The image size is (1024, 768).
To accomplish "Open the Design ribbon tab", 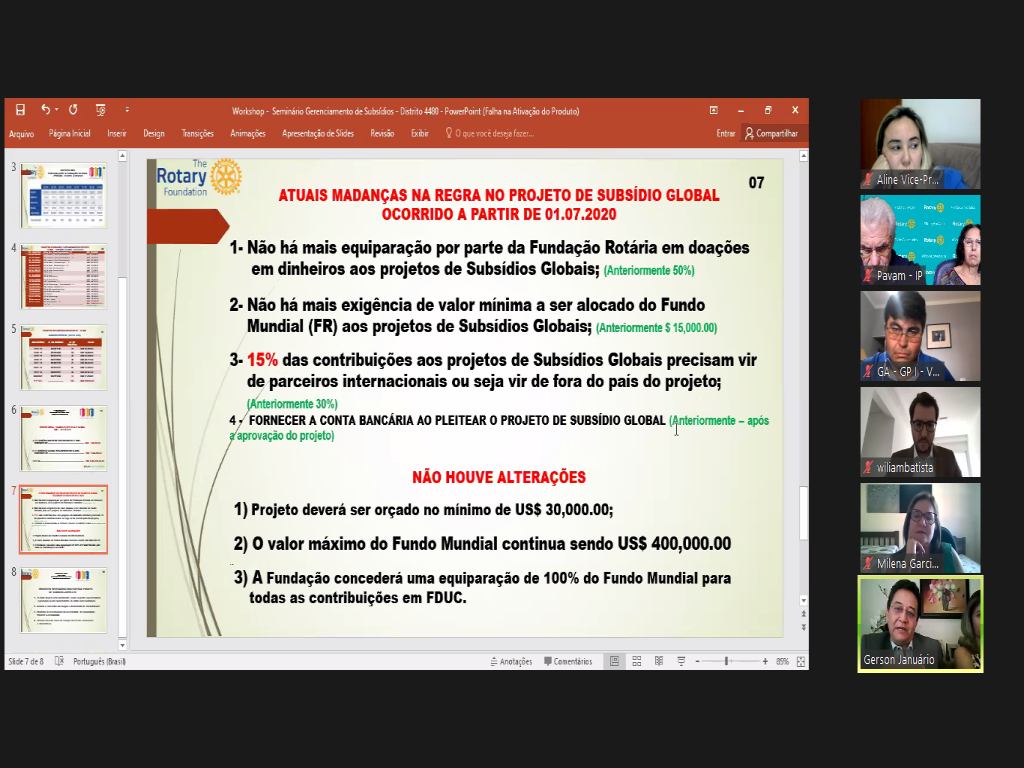I will click(x=153, y=133).
